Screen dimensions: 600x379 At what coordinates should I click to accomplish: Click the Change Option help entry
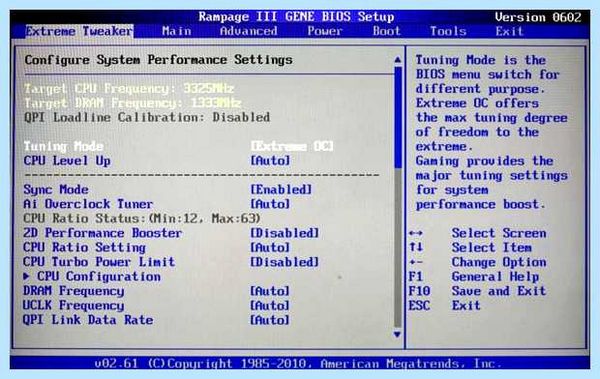point(478,262)
